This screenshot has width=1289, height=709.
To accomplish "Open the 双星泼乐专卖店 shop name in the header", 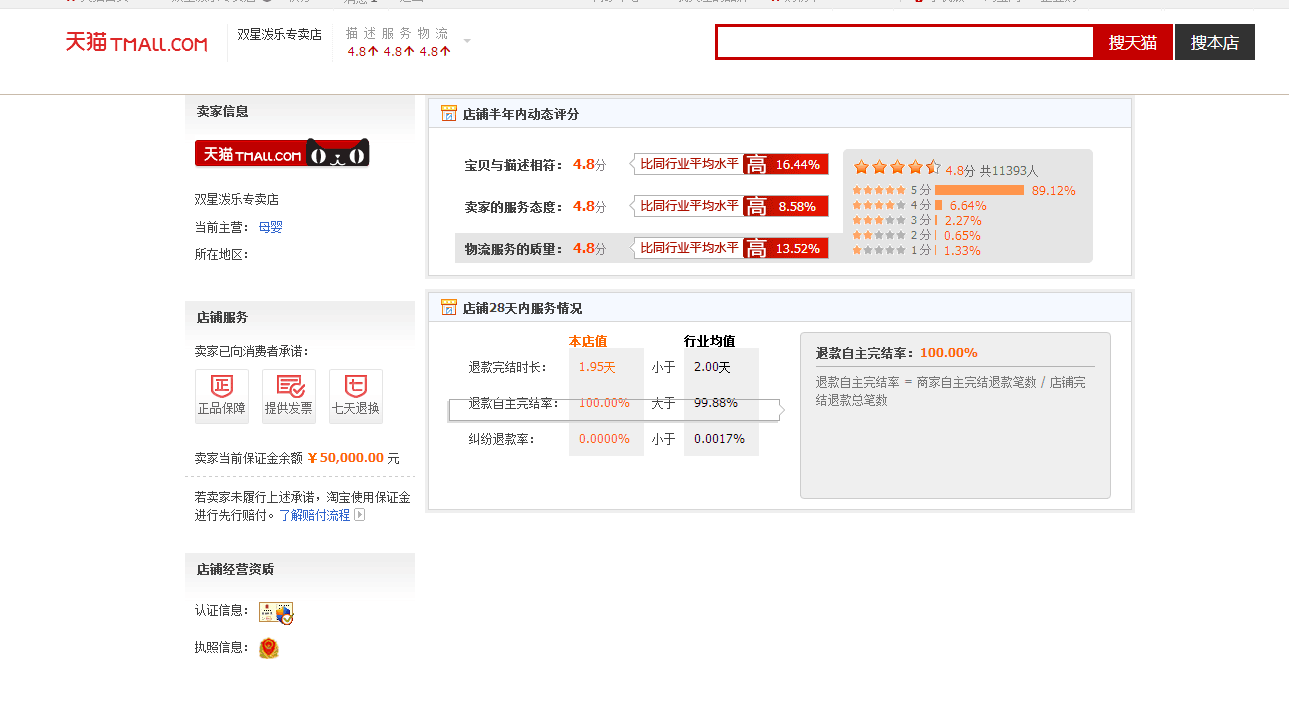I will [280, 34].
